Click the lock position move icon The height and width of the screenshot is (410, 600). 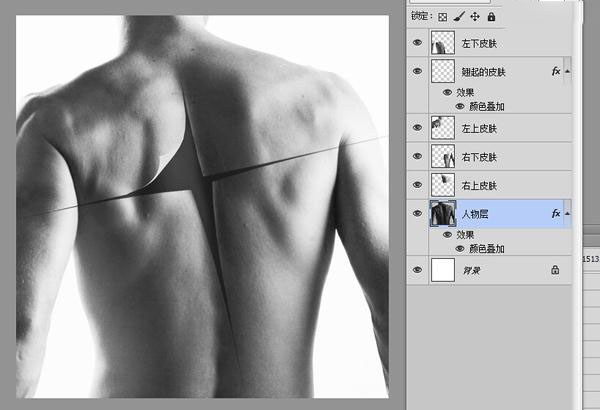475,17
